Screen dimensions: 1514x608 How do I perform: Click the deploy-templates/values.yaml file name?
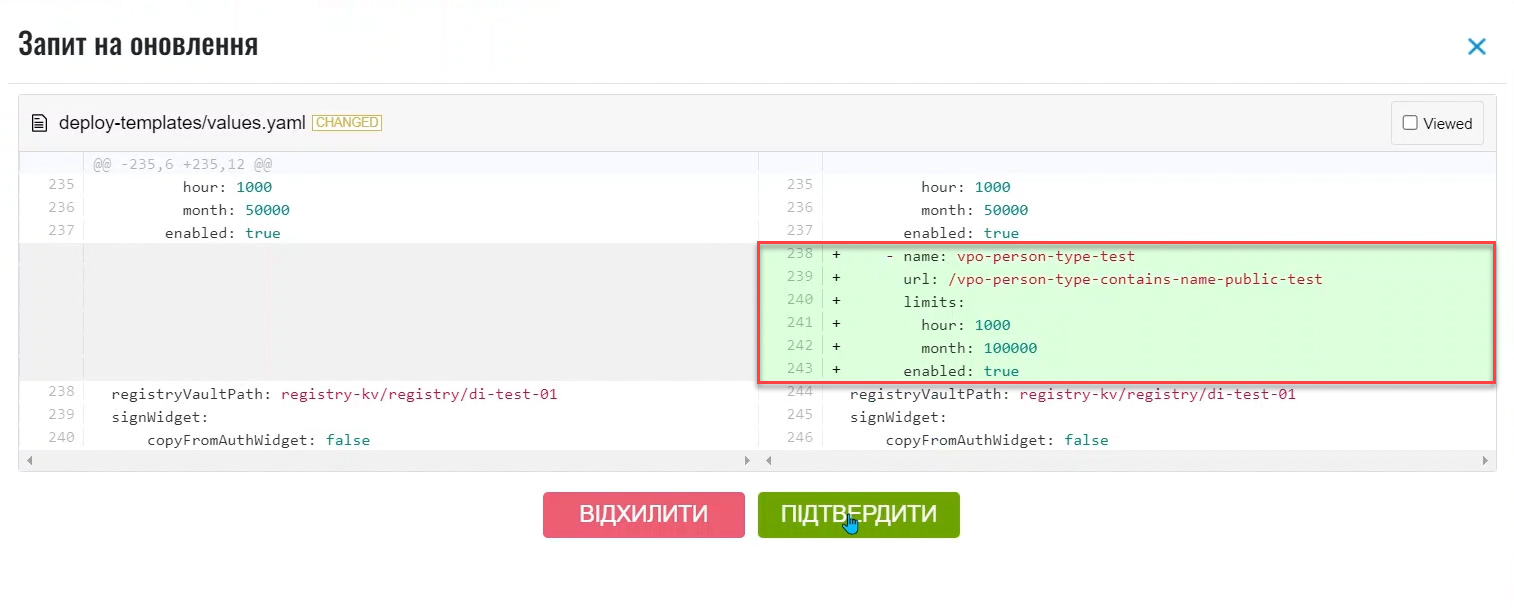tap(182, 123)
